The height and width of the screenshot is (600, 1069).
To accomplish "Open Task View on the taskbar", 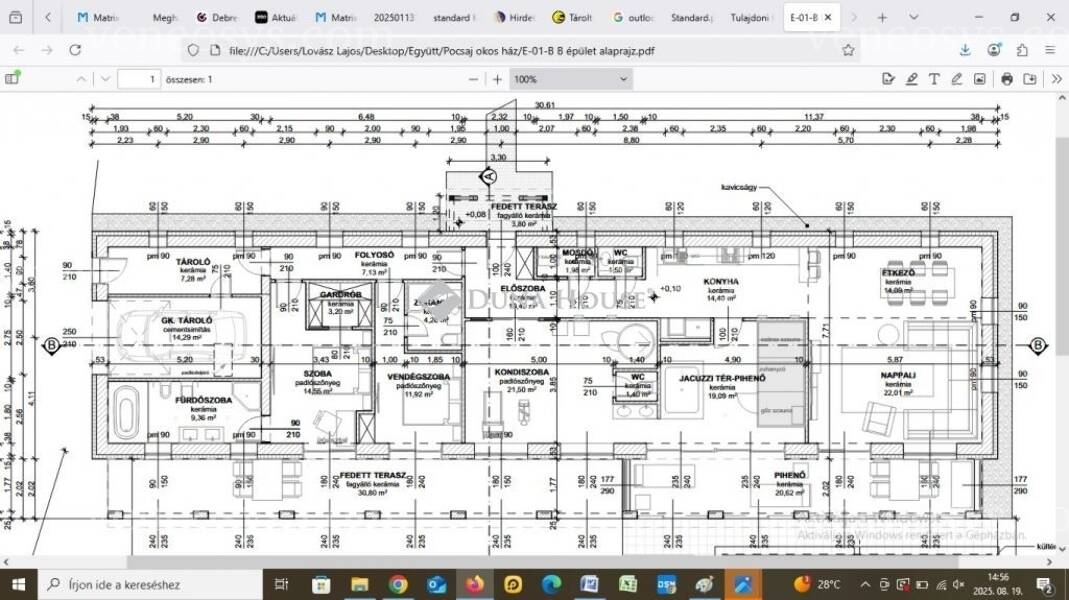I will click(281, 584).
